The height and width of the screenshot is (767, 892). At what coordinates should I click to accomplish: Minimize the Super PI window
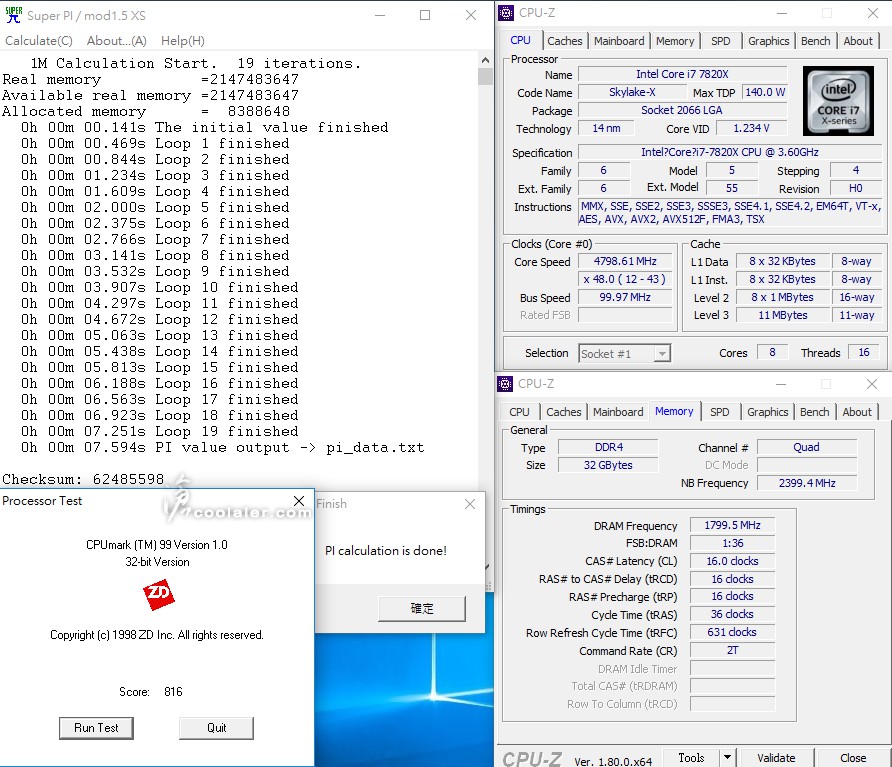point(380,15)
